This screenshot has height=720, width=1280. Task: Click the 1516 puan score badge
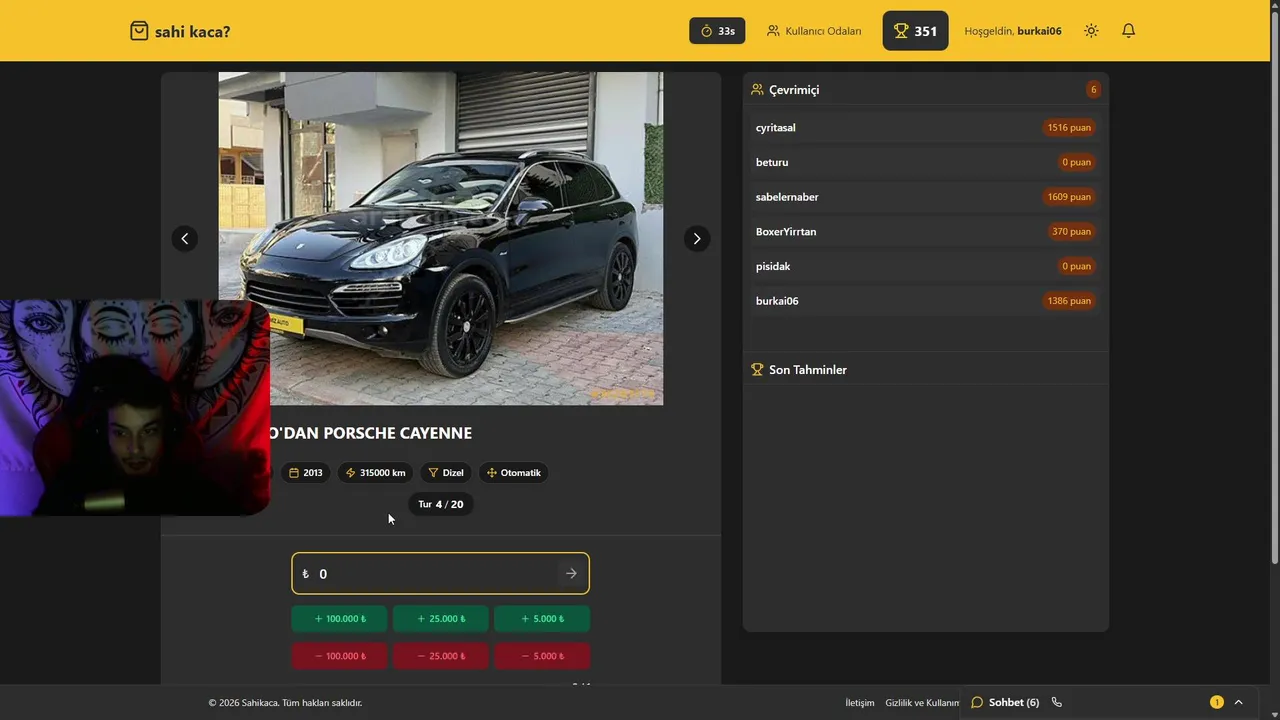click(x=1069, y=128)
